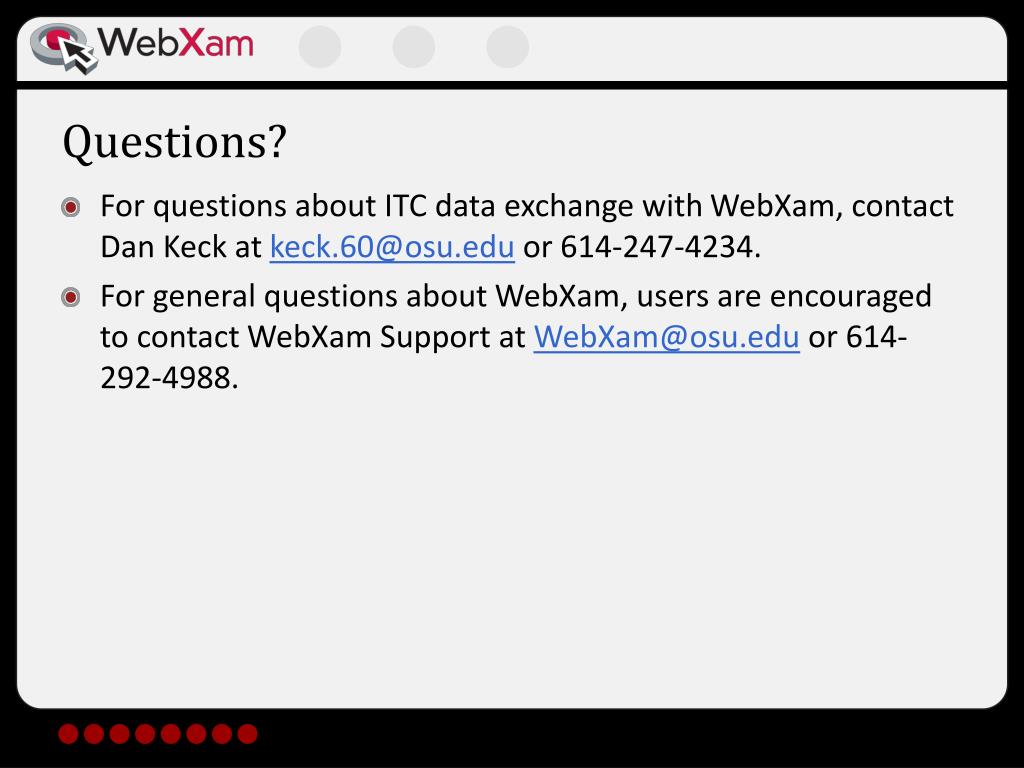Click the first gray circle in header
Screen dimensions: 1024x768
320,47
